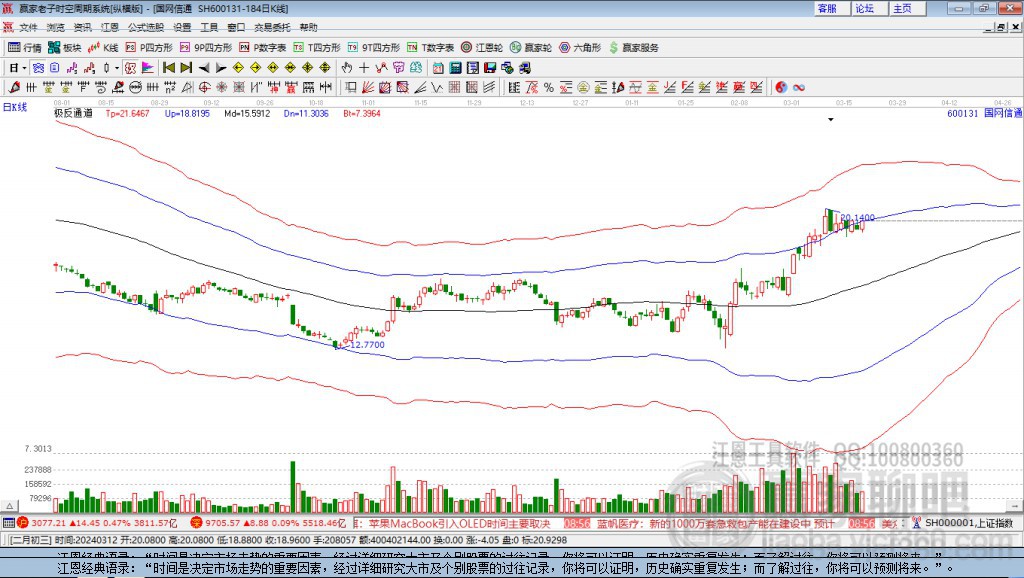Click the 客服 customer service button
Viewport: 1024px width, 578px height.
click(827, 8)
